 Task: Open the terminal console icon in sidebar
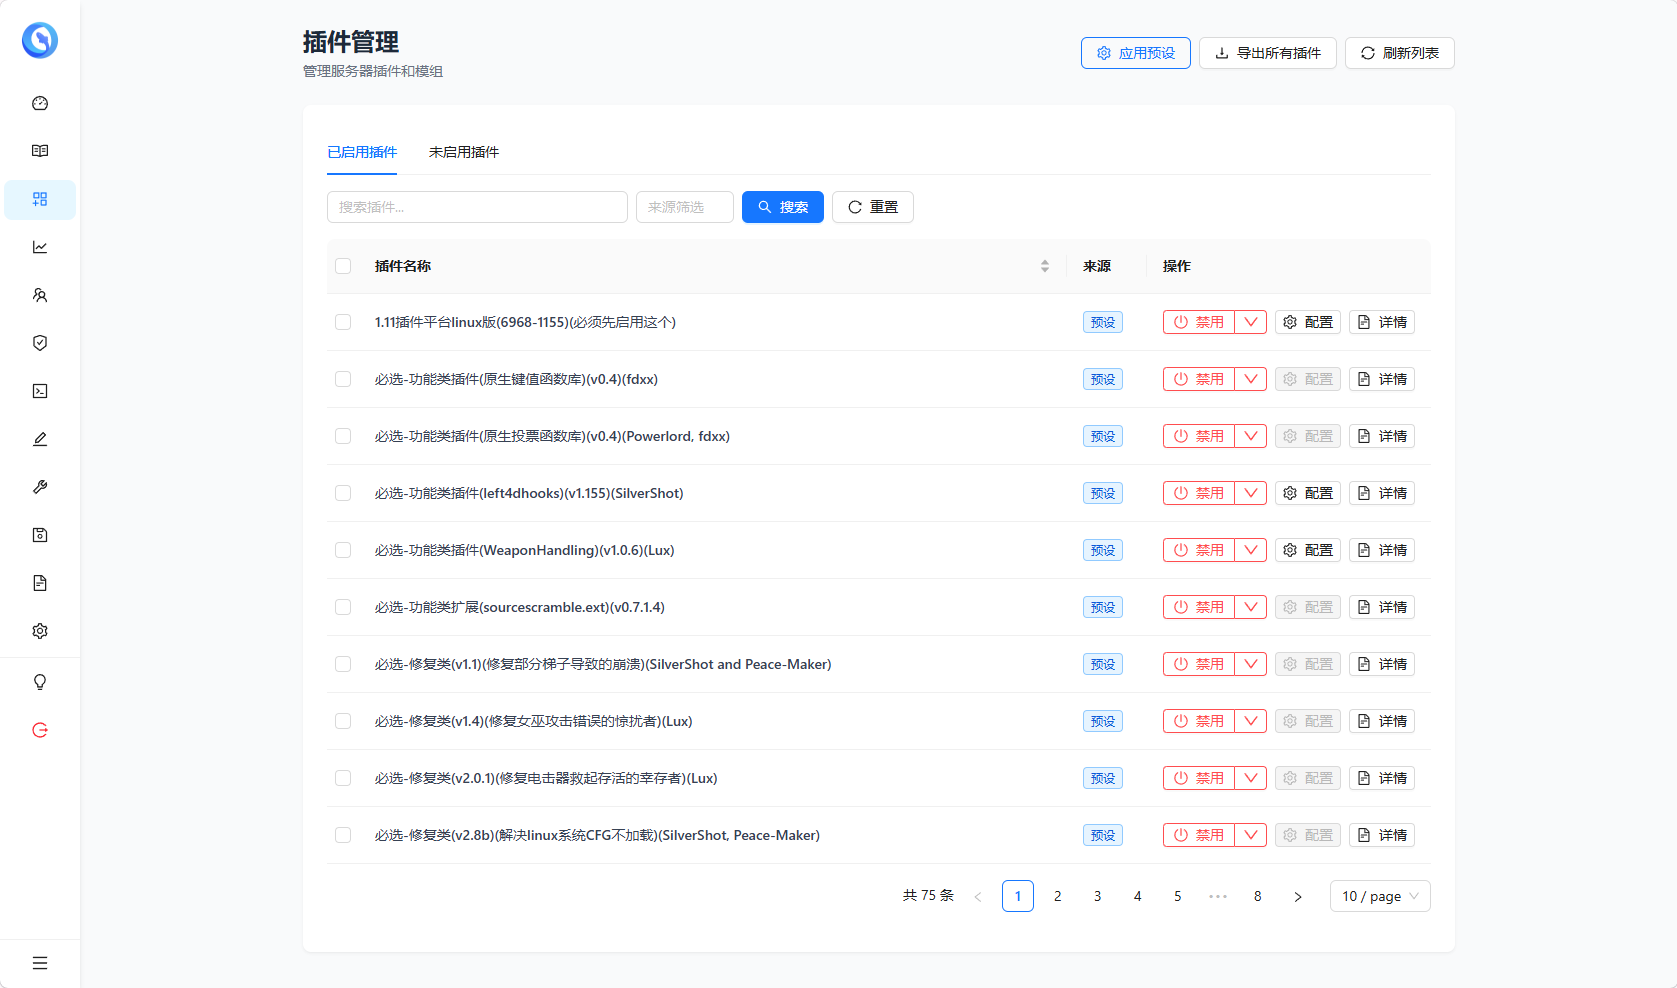click(40, 391)
